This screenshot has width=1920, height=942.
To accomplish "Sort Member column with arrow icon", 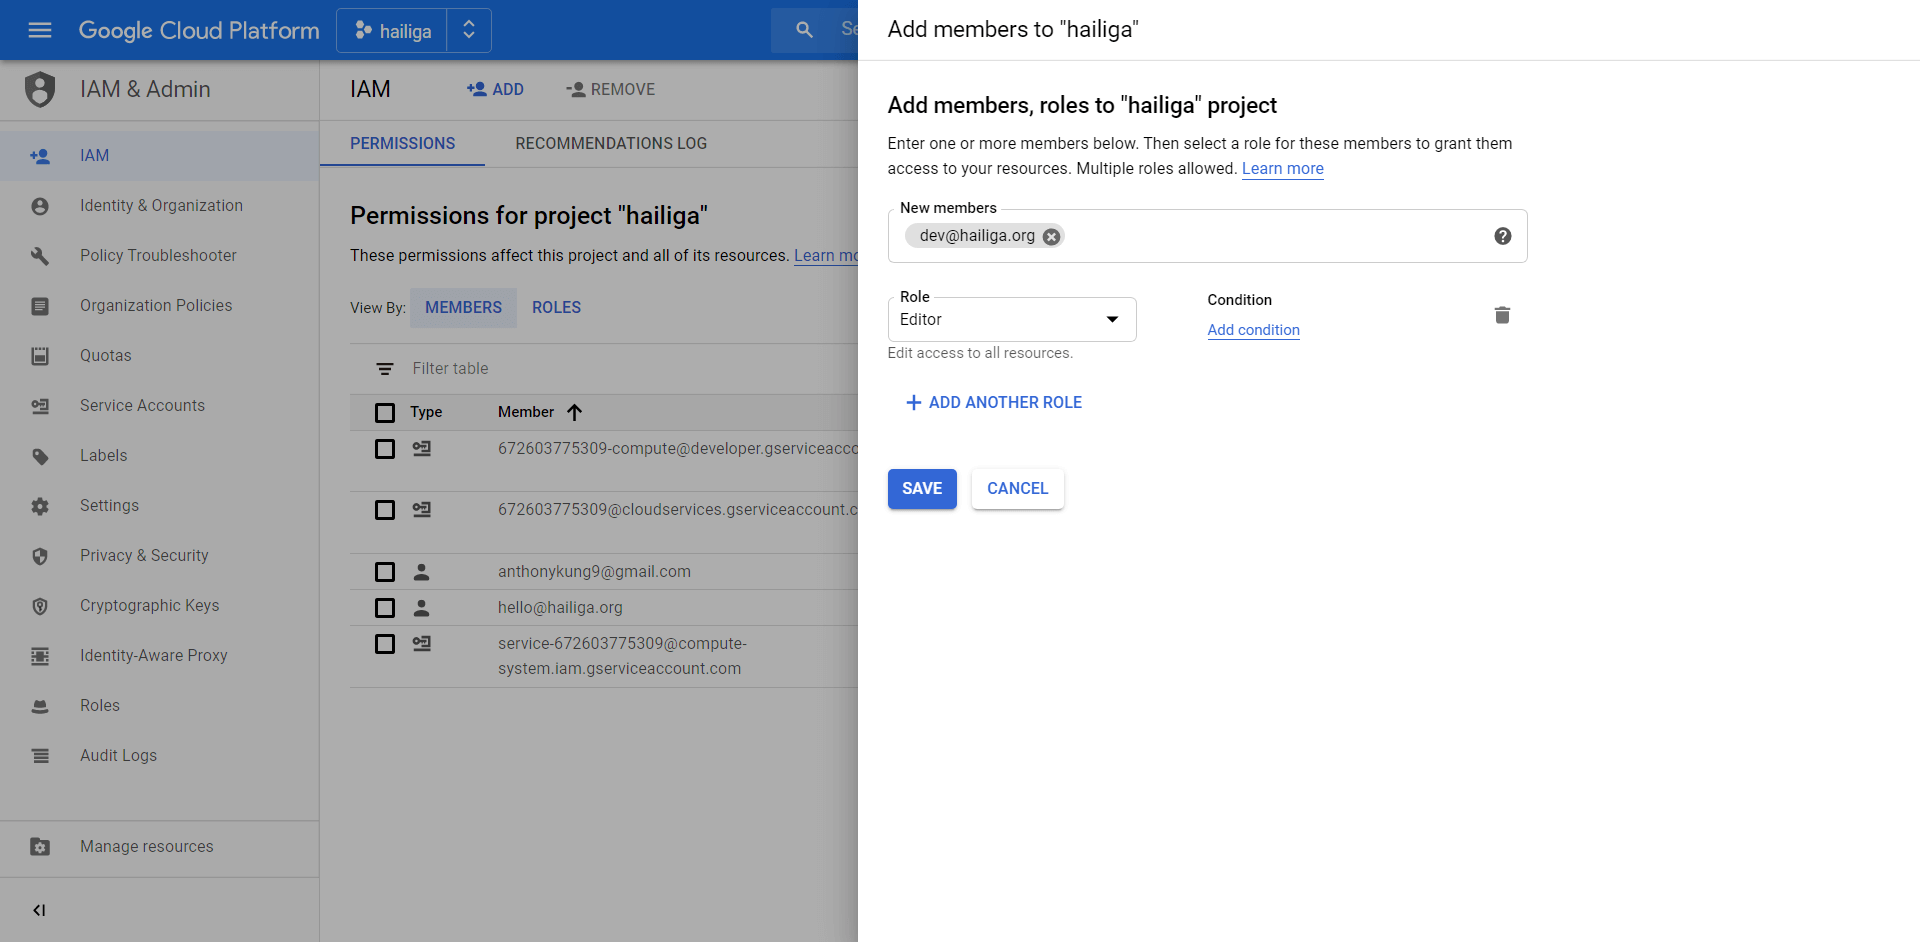I will coord(574,412).
